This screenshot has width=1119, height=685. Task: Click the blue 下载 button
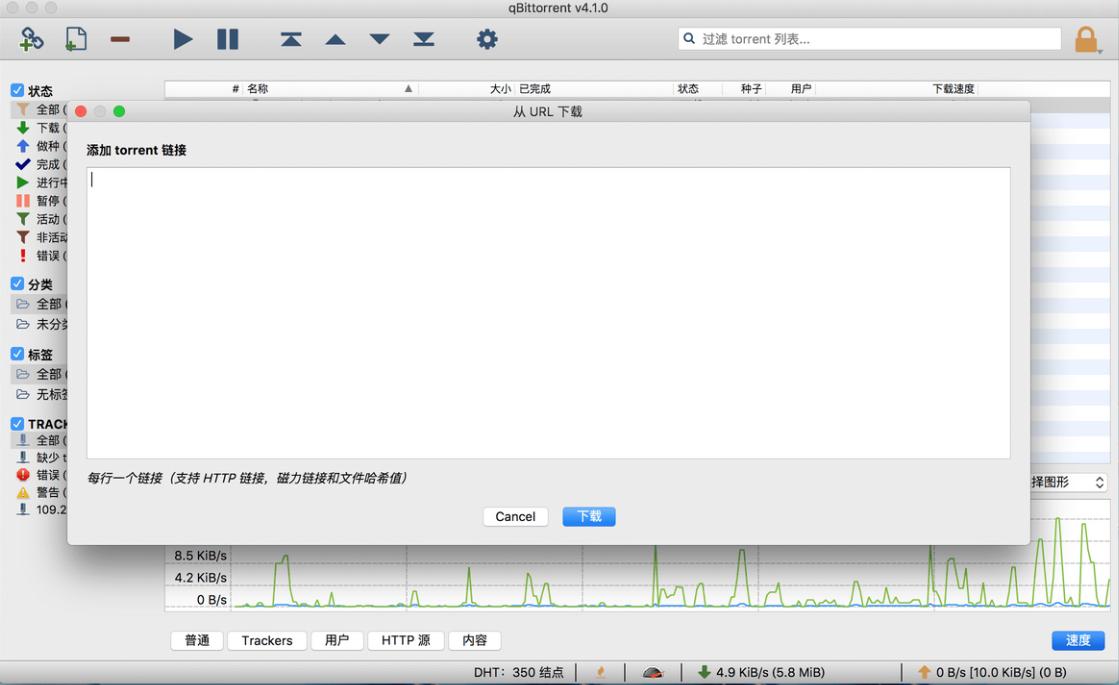coord(589,516)
